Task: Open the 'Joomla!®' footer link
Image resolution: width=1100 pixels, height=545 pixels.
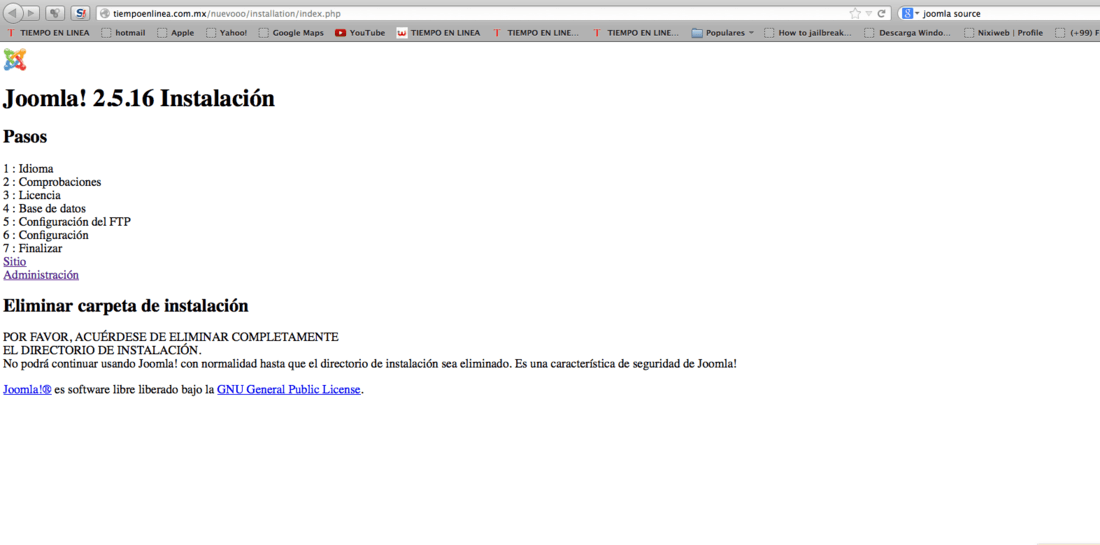Action: pos(27,390)
